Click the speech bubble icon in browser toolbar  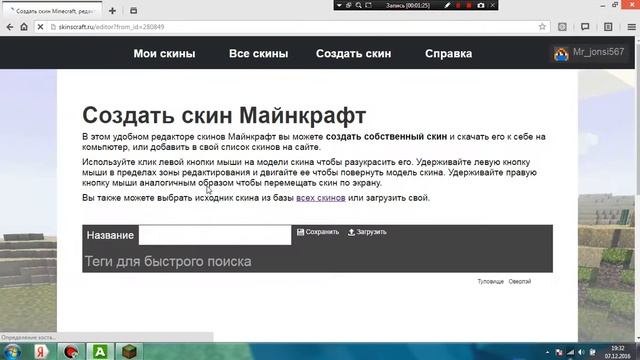(585, 27)
